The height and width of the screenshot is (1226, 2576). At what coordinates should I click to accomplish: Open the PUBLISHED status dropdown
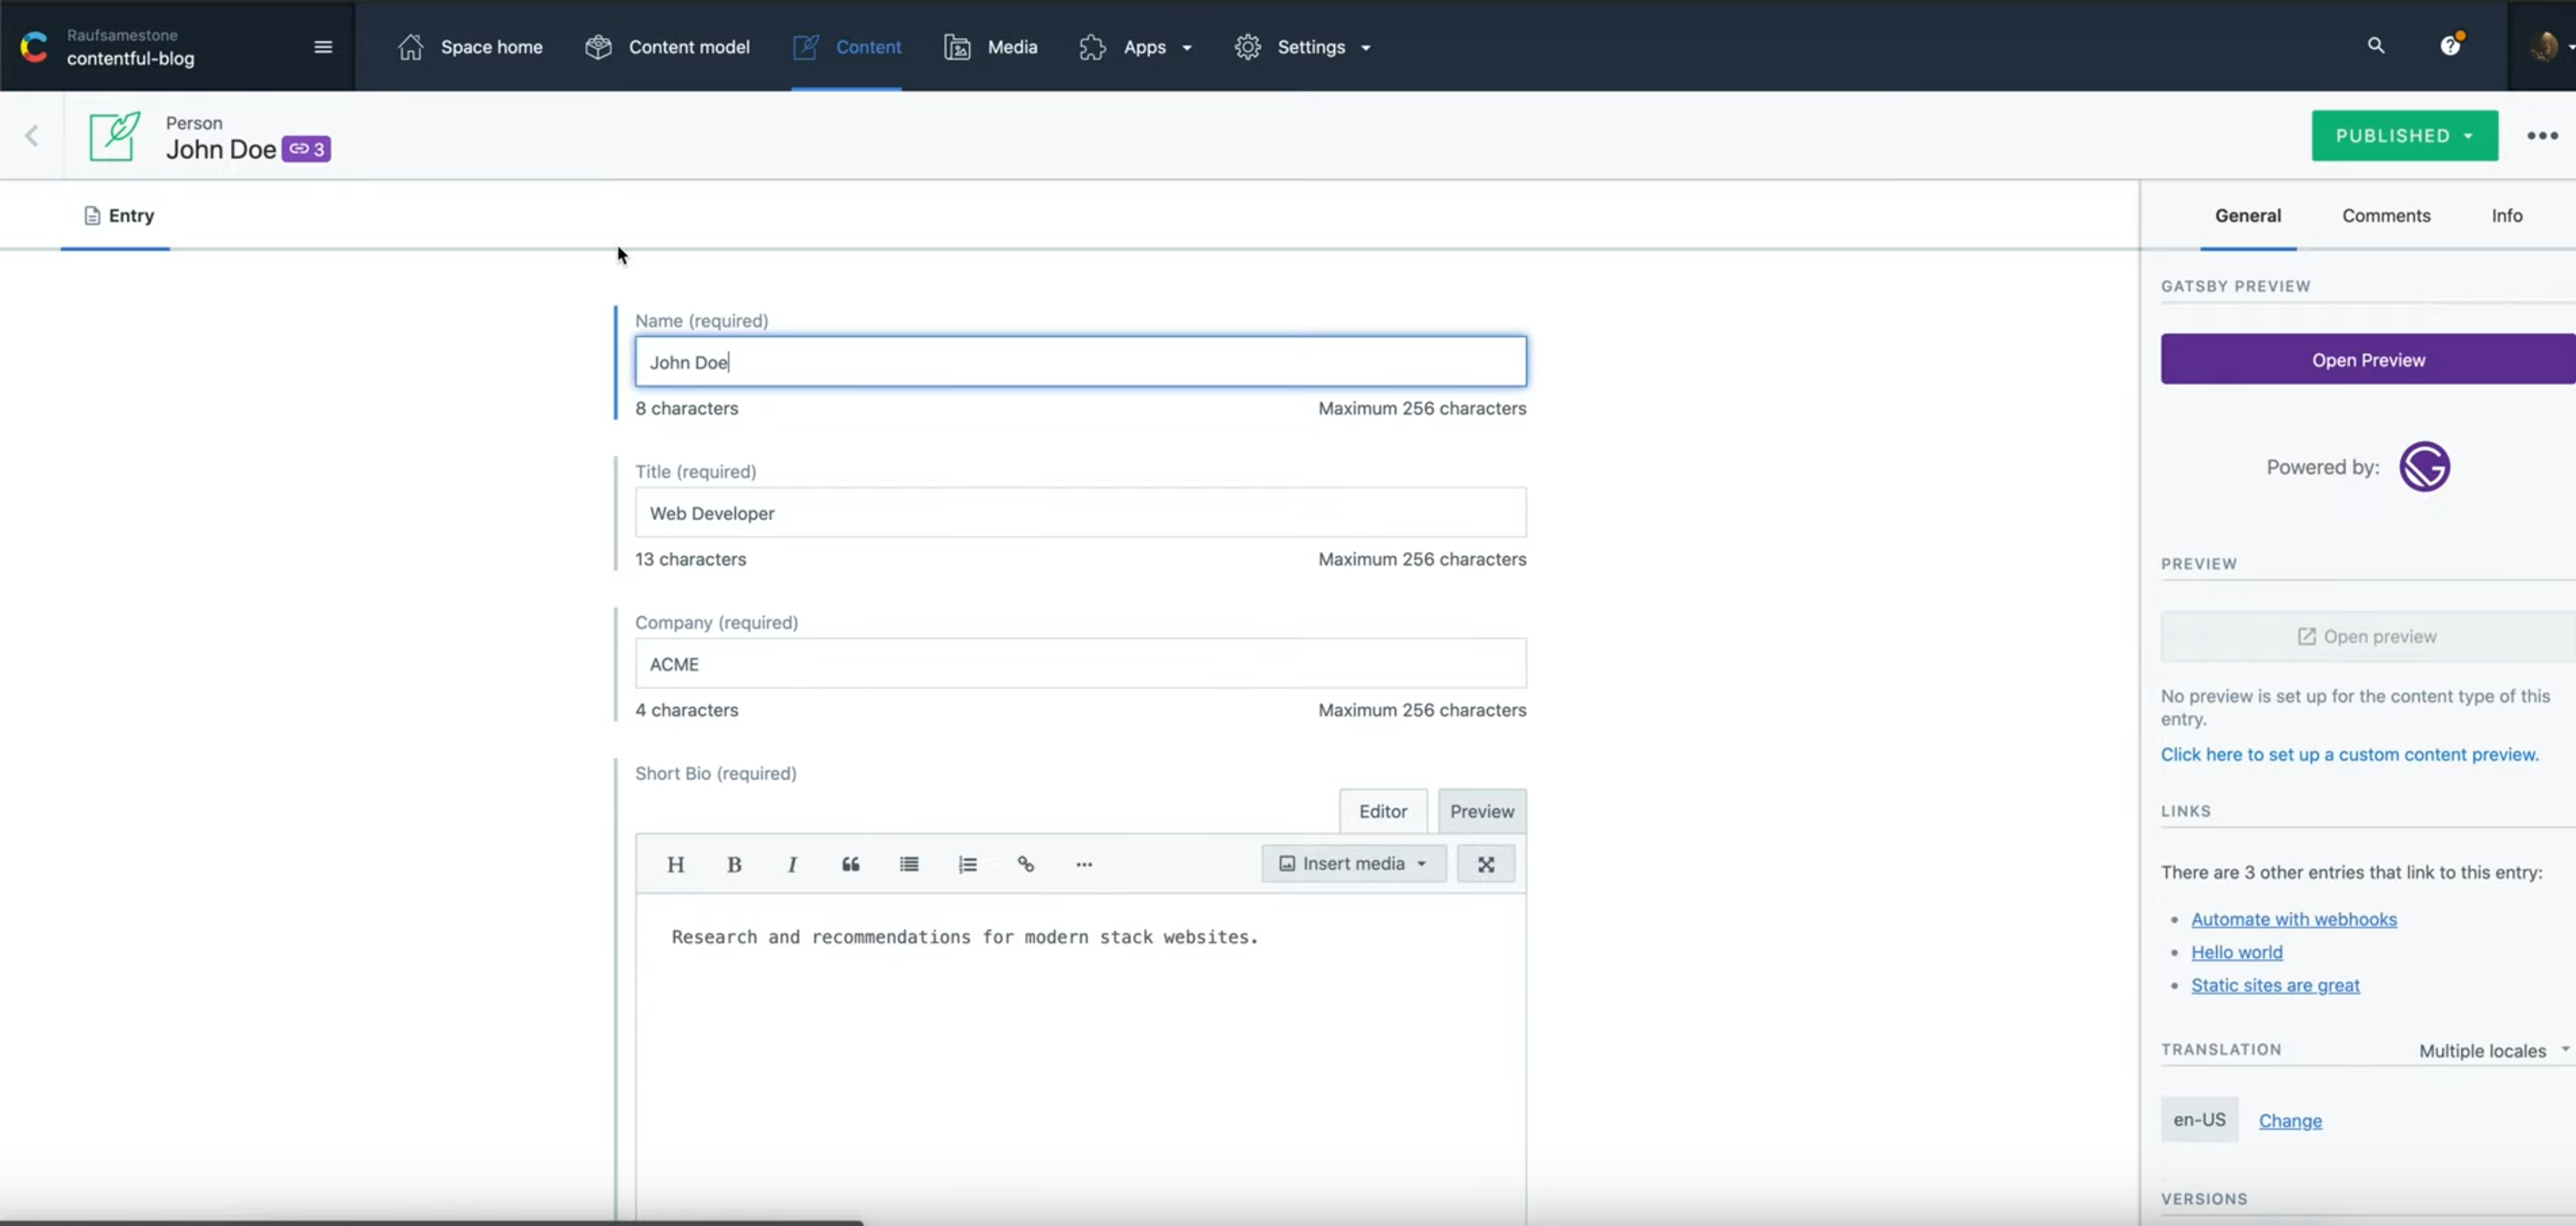[x=2405, y=135]
